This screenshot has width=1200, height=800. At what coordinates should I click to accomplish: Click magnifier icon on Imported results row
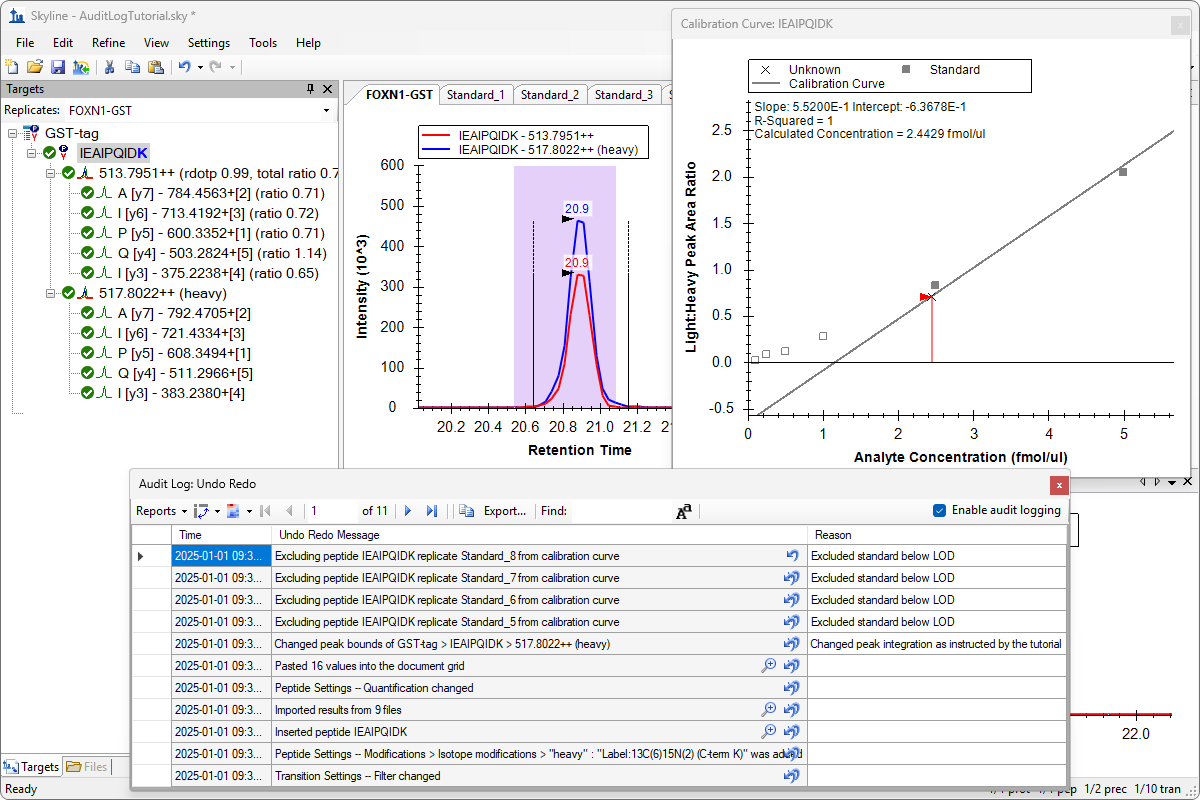click(769, 709)
